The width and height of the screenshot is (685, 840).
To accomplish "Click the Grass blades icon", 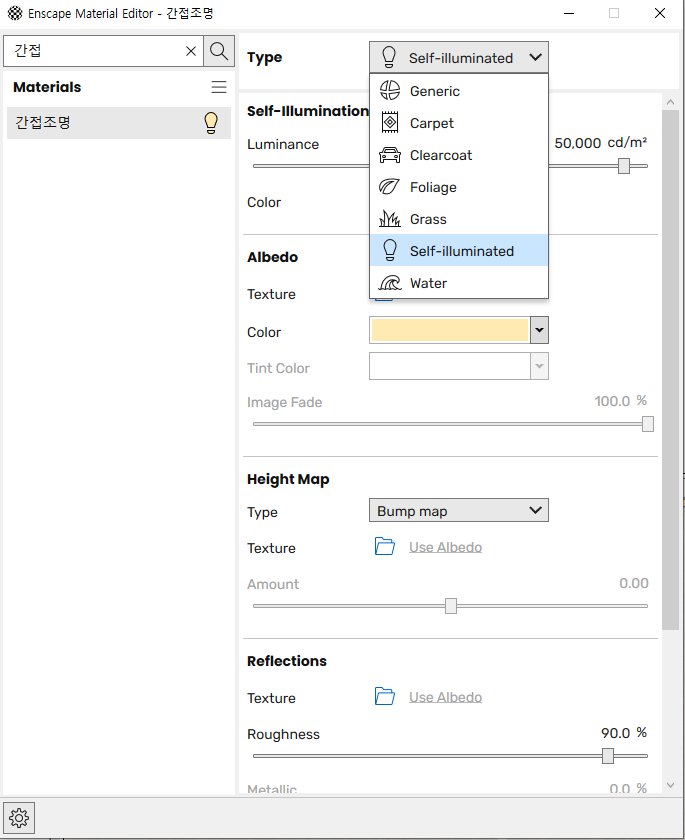I will tap(389, 219).
